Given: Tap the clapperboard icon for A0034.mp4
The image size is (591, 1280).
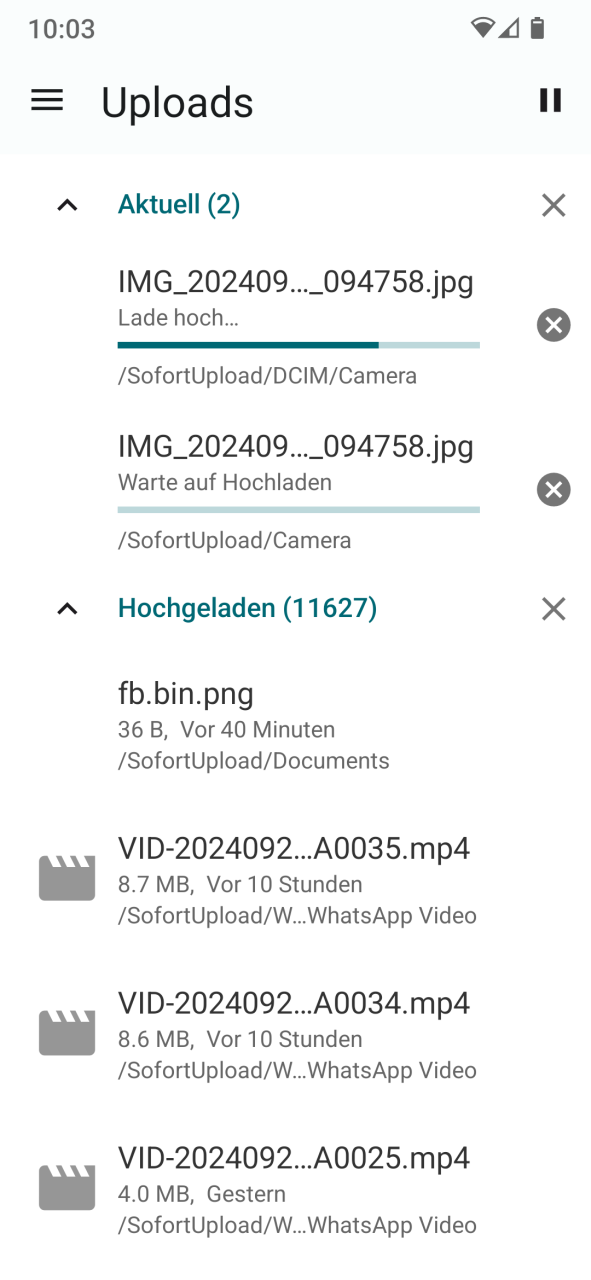Looking at the screenshot, I should 67,1033.
